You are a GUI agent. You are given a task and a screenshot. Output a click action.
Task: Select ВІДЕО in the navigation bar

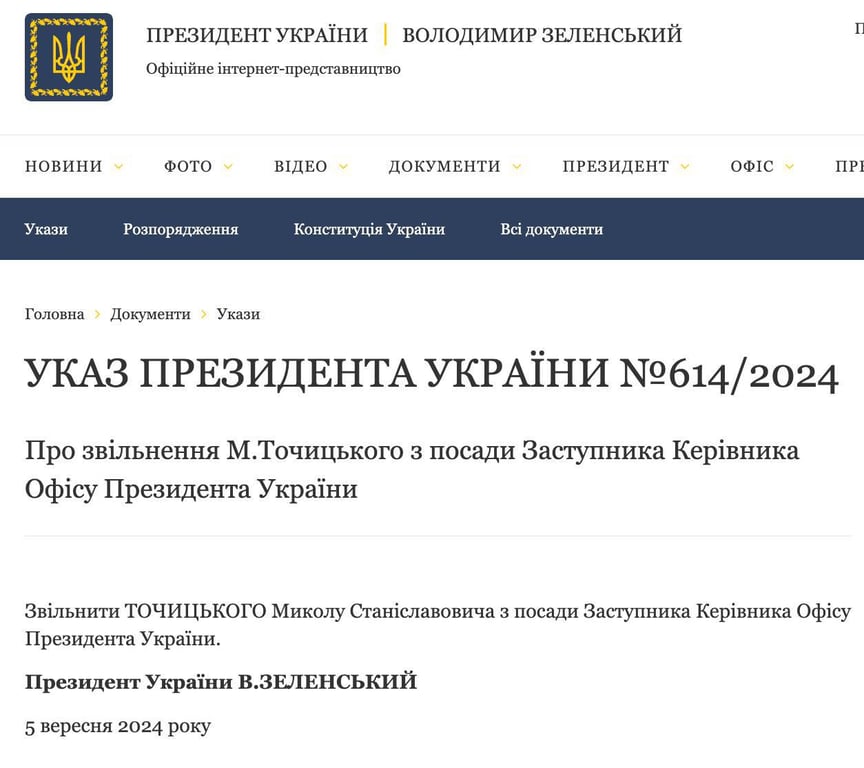[302, 166]
